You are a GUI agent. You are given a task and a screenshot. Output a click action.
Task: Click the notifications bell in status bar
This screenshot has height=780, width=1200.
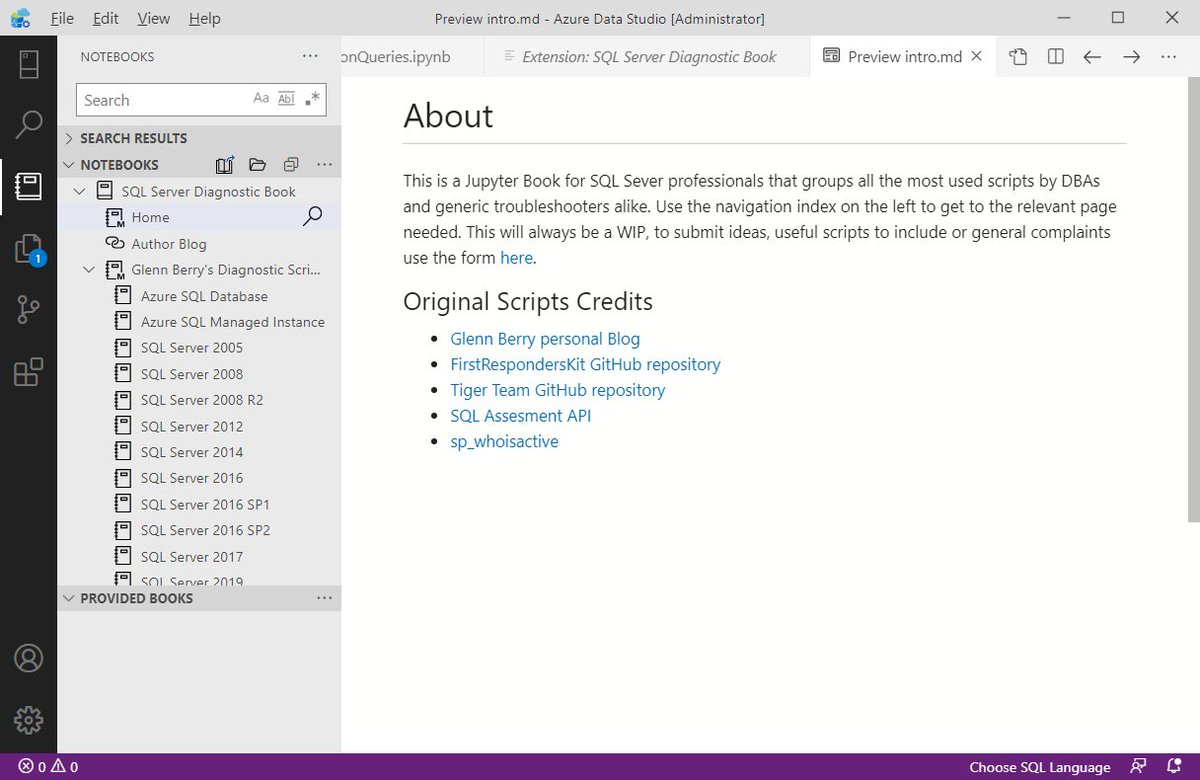click(1174, 767)
